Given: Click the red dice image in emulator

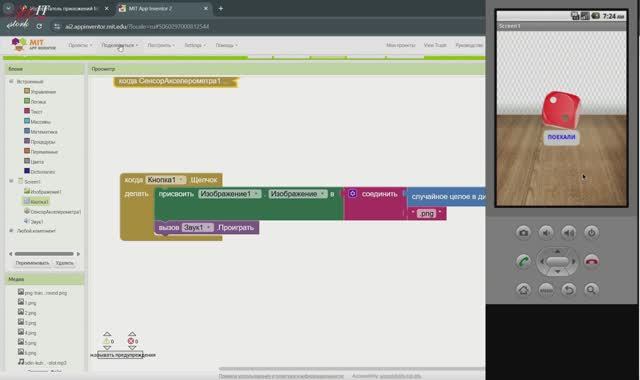Looking at the screenshot, I should coord(561,109).
